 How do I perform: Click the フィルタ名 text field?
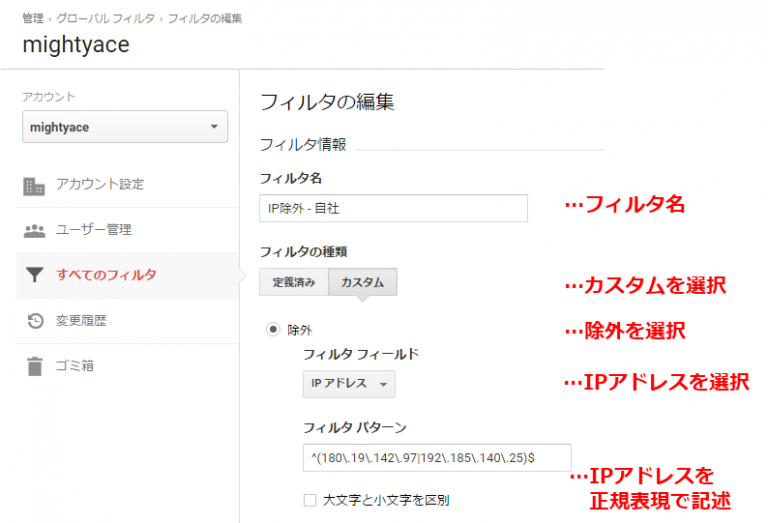pyautogui.click(x=393, y=208)
